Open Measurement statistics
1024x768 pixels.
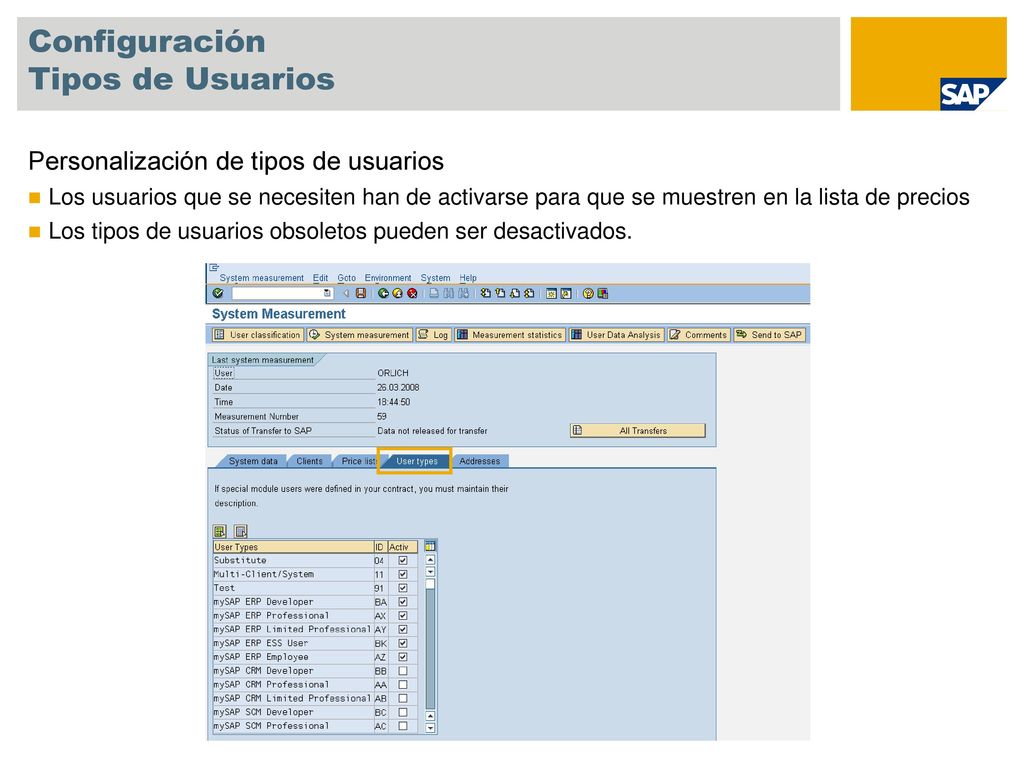[510, 335]
